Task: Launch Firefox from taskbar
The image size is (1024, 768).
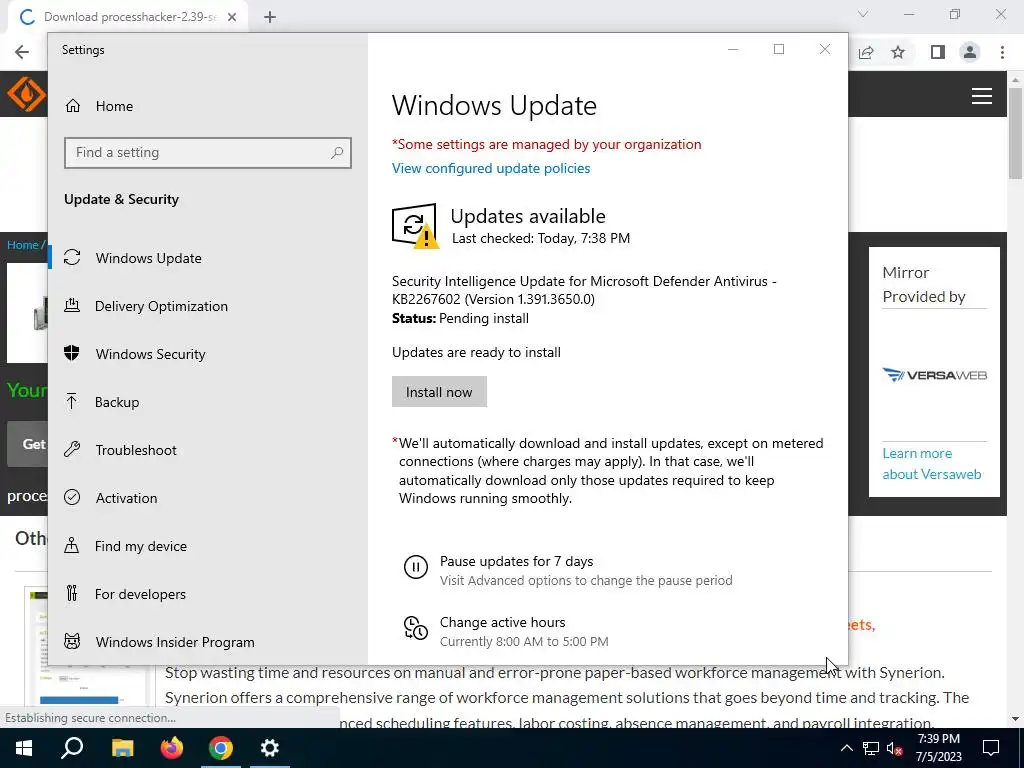Action: (x=172, y=748)
